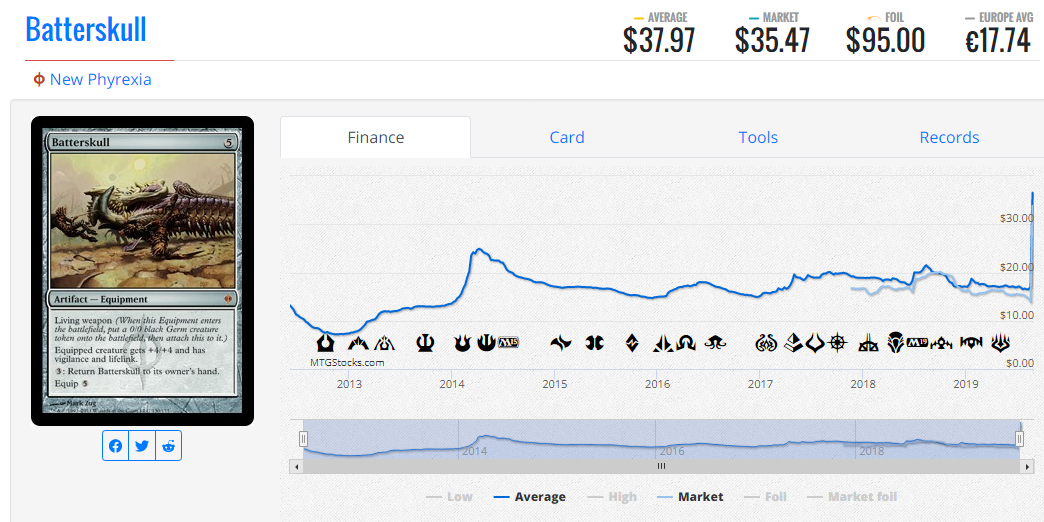Click the Ravnica Allegiance set icon

(x=971, y=344)
